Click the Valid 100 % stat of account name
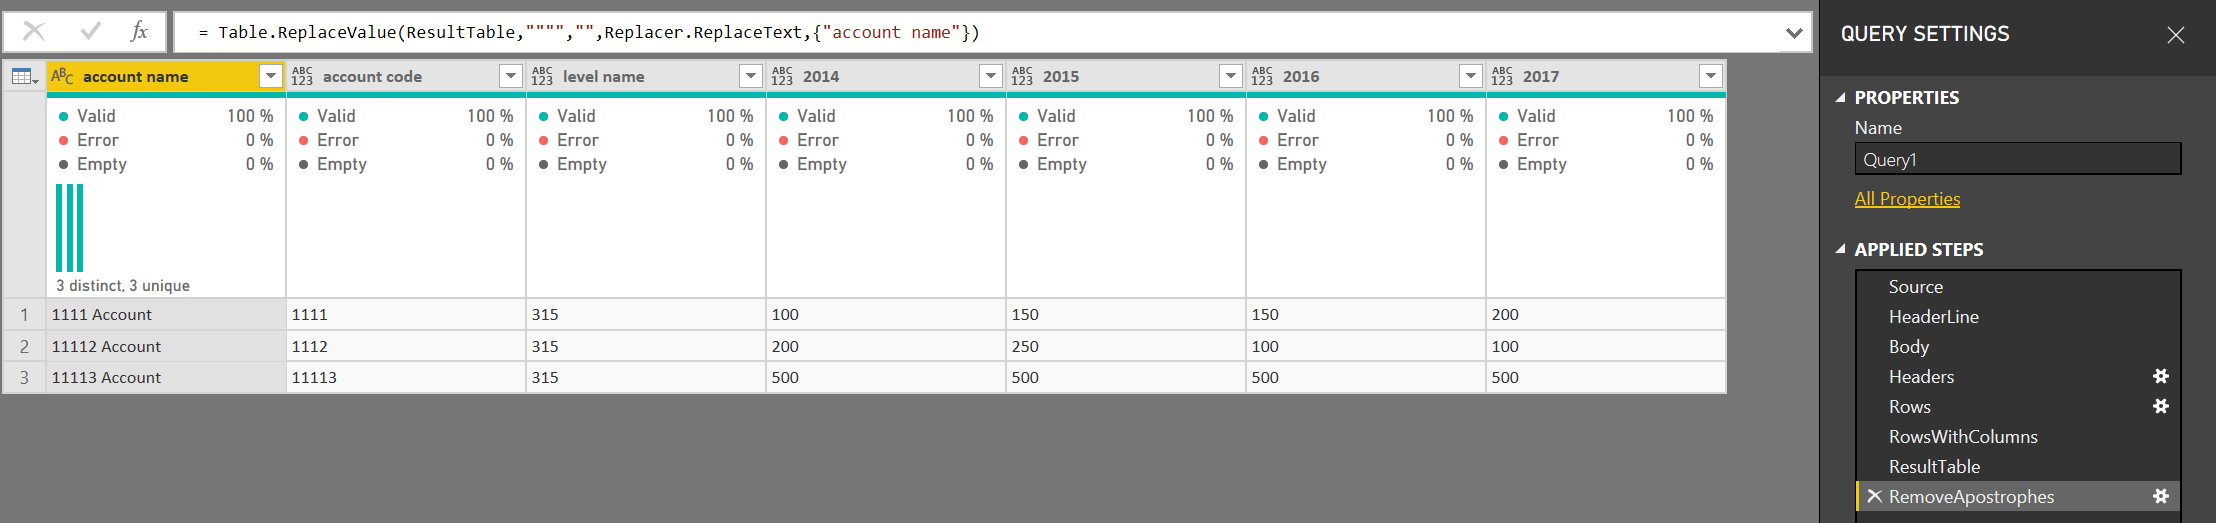The height and width of the screenshot is (523, 2216). pyautogui.click(x=166, y=116)
